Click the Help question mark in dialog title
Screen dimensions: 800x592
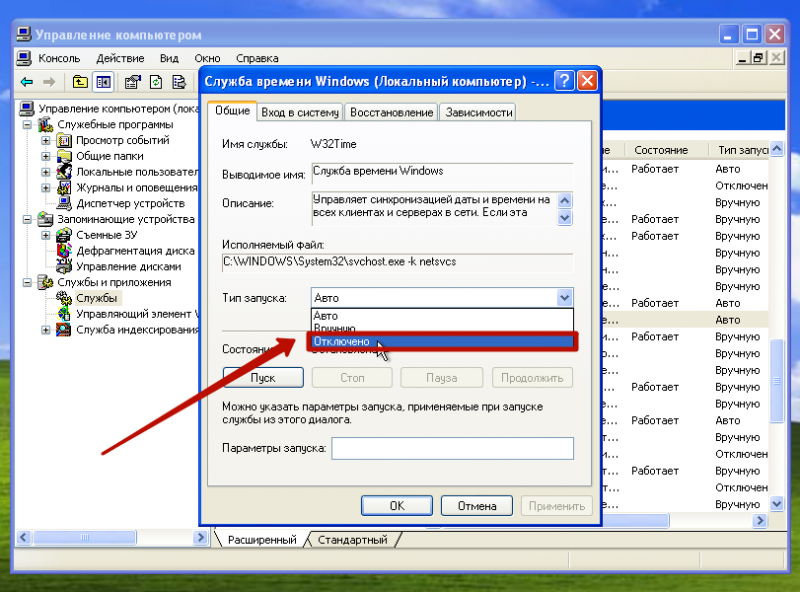tap(564, 81)
